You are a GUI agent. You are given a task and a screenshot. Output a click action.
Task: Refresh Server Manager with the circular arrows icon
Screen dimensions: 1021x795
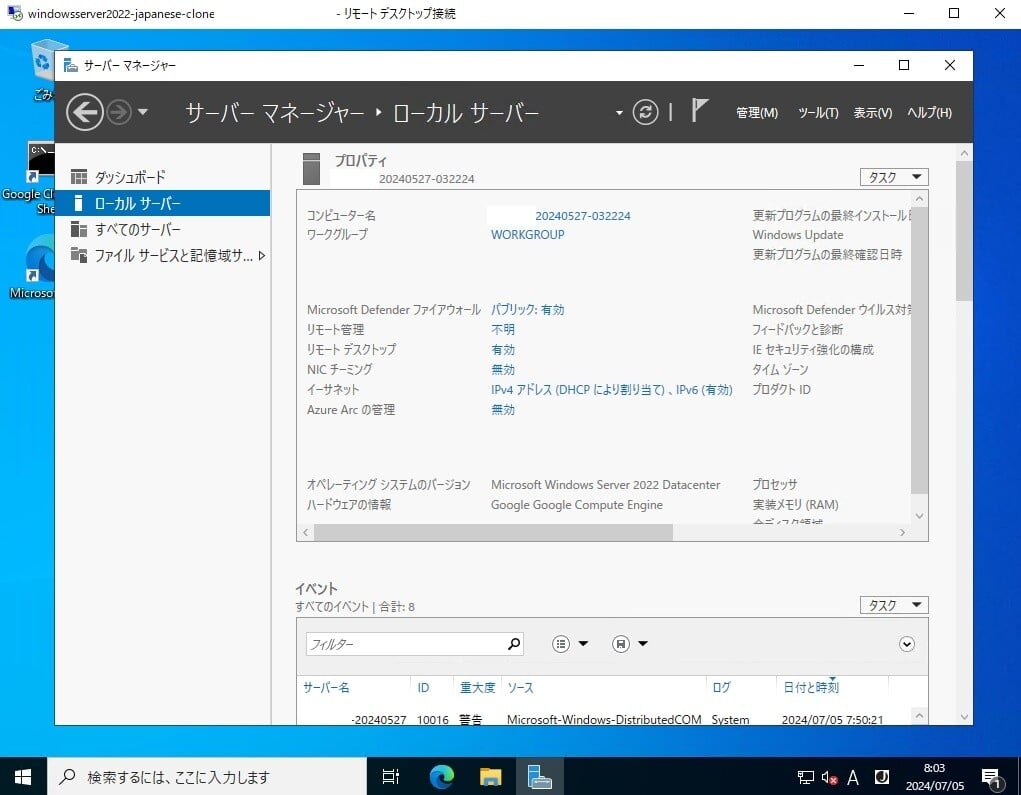pos(645,112)
